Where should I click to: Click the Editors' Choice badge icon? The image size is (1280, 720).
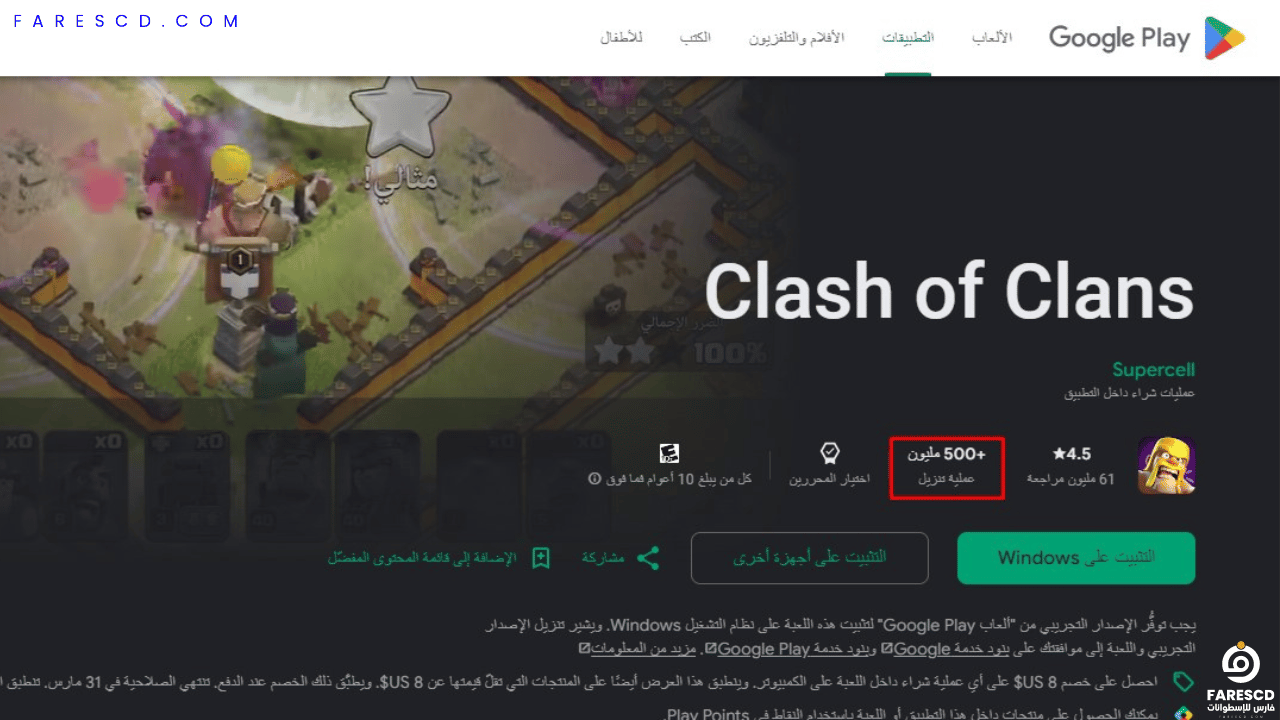(829, 454)
